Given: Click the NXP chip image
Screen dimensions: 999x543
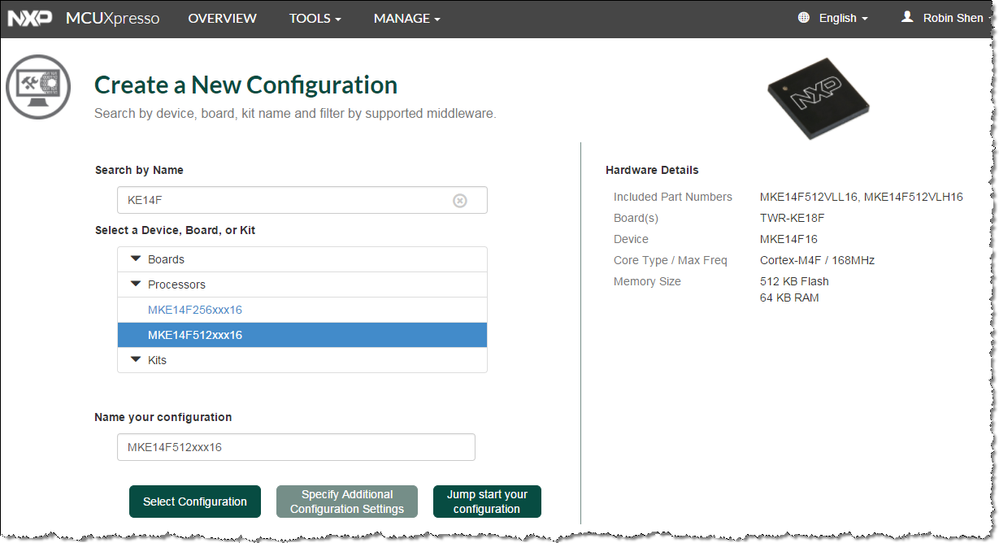Looking at the screenshot, I should pos(818,98).
